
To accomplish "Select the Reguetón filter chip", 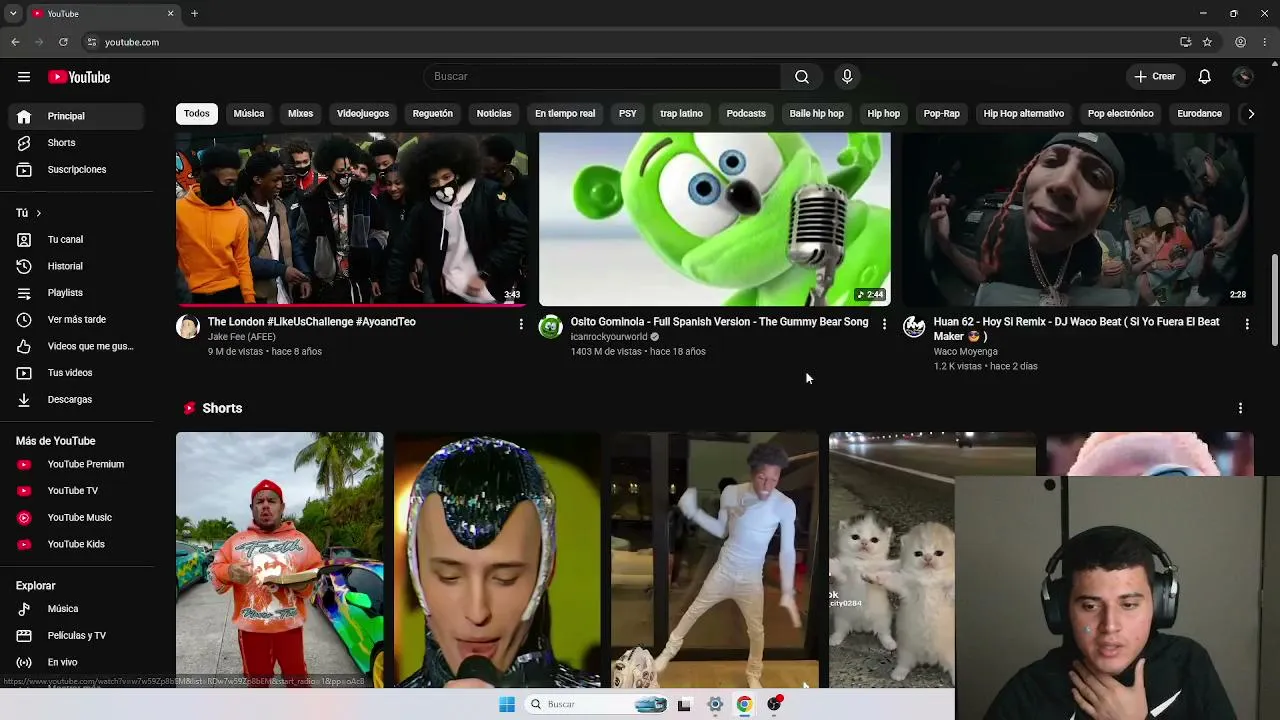I will pos(433,114).
